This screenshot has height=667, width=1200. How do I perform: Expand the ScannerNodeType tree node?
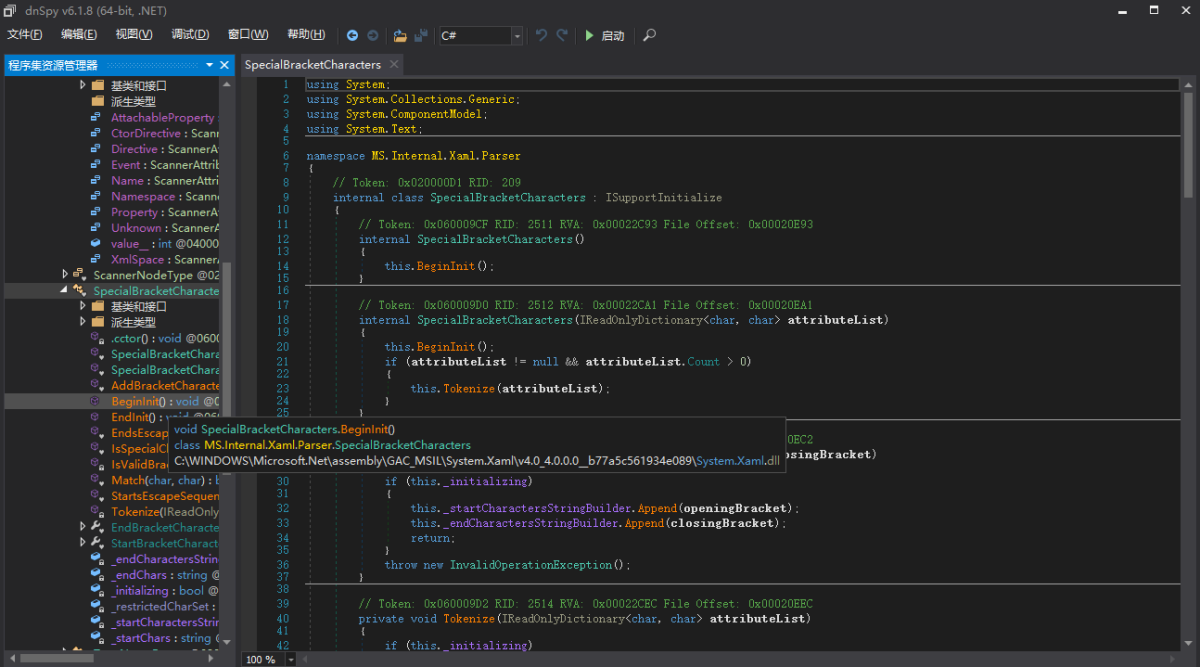coord(65,275)
